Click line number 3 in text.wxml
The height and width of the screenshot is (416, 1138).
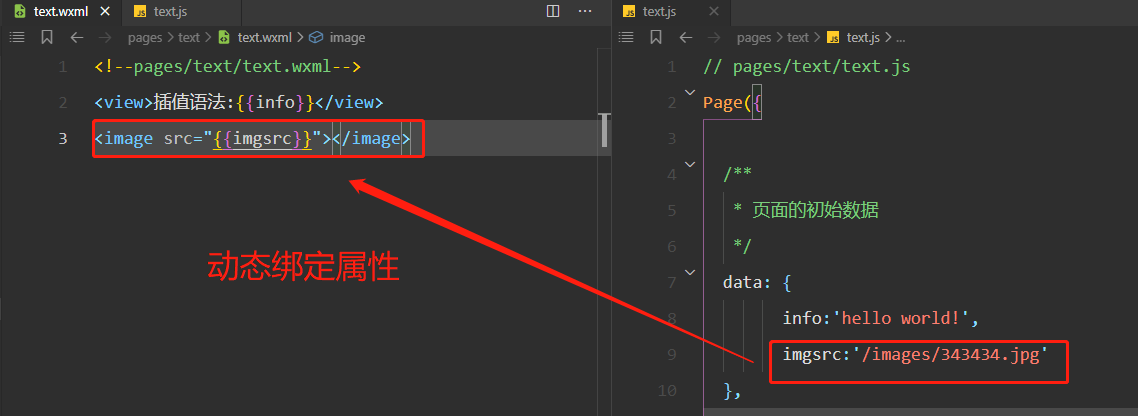[x=63, y=139]
